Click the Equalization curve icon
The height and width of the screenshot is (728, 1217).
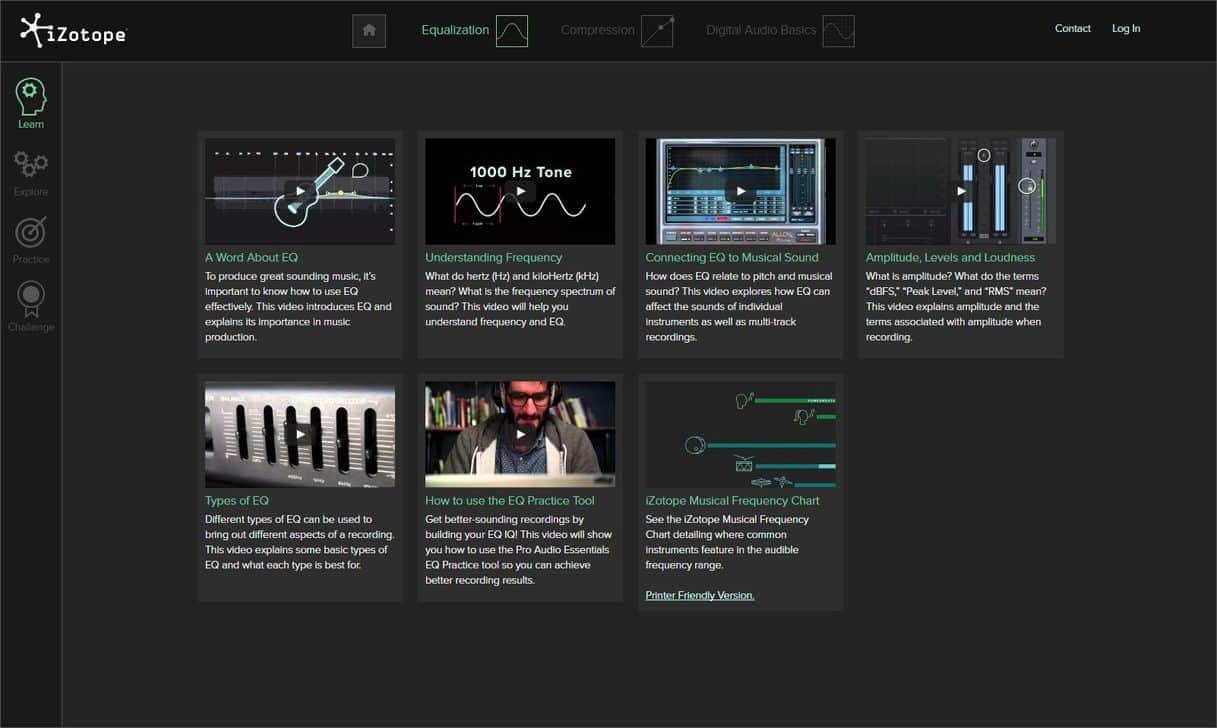pyautogui.click(x=512, y=31)
